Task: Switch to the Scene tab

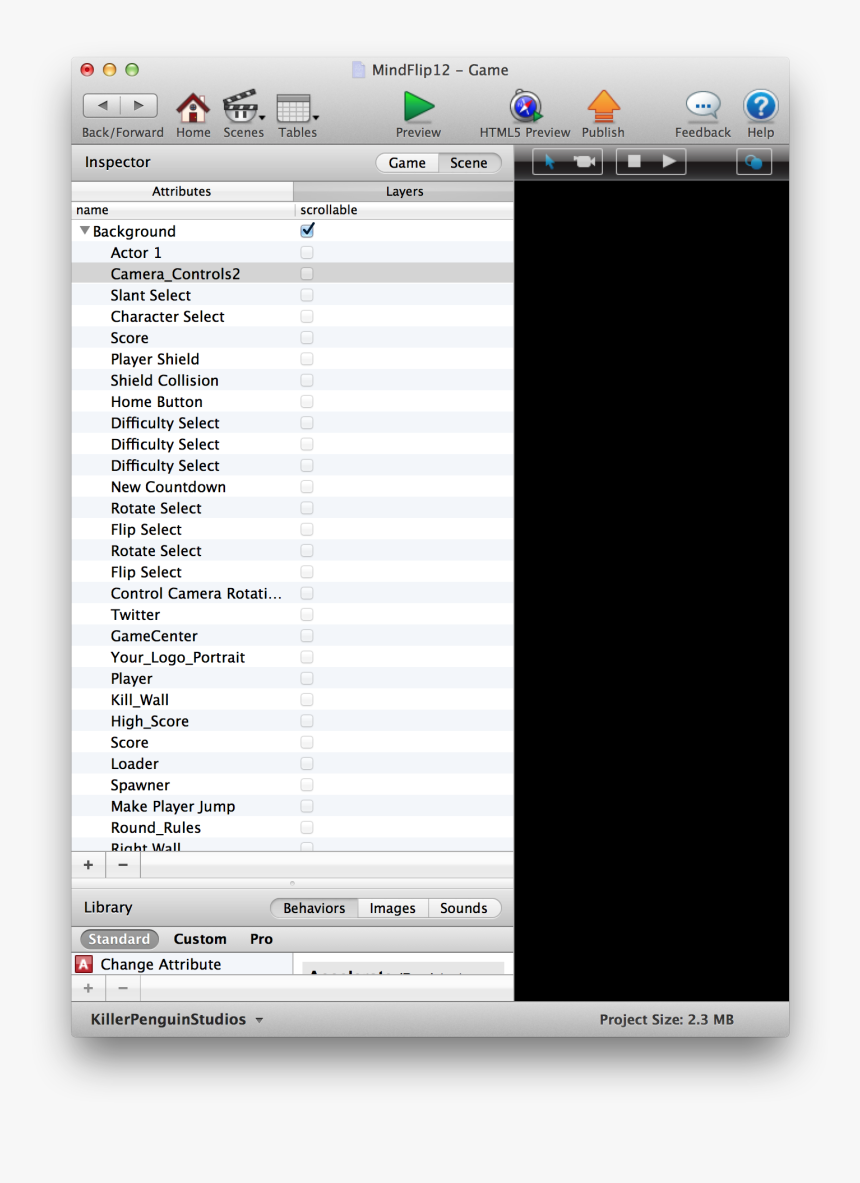Action: click(469, 162)
